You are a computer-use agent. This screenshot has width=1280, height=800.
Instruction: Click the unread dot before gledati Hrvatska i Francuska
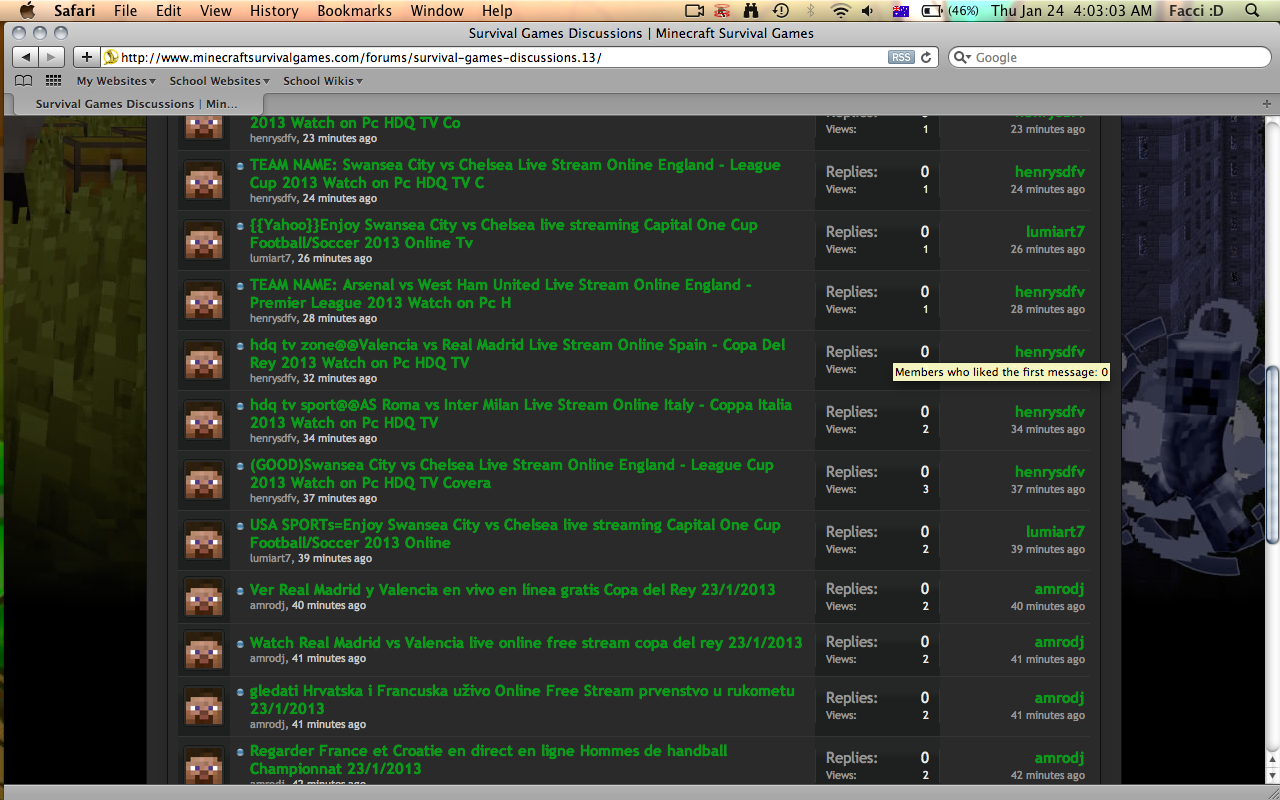click(240, 691)
